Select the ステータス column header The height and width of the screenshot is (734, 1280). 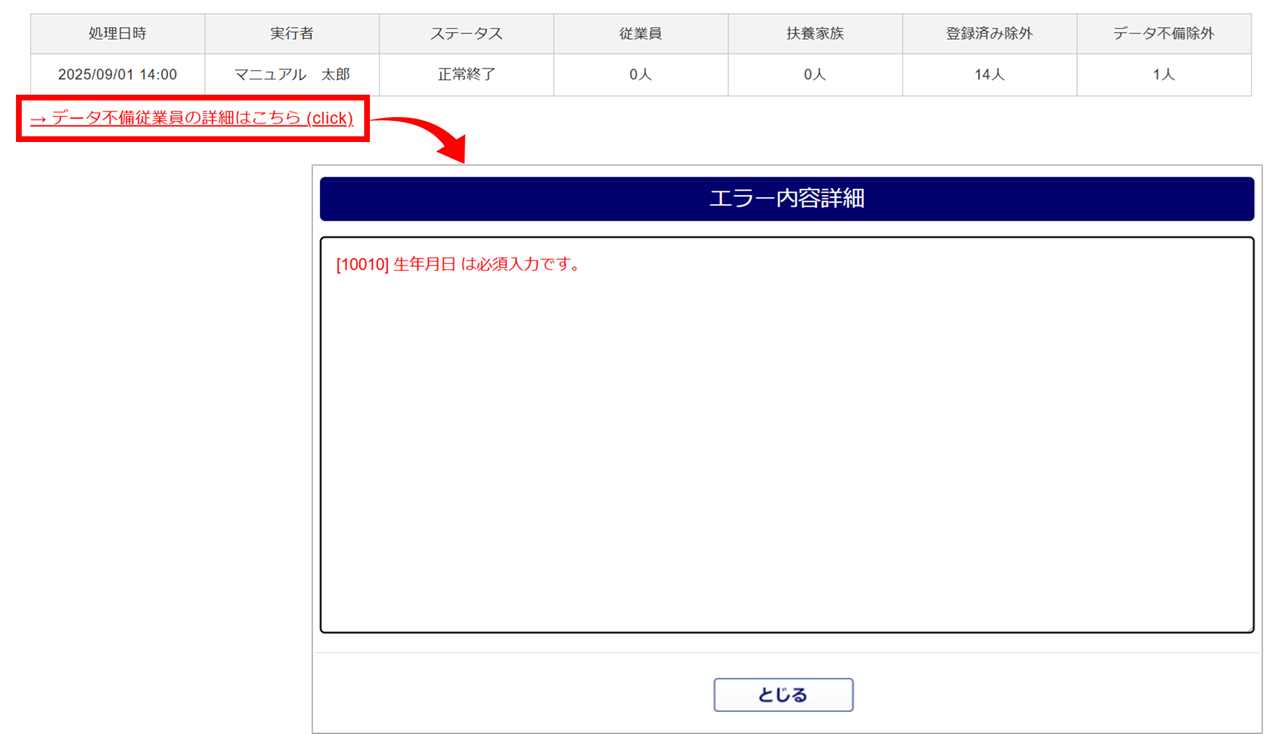coord(467,34)
